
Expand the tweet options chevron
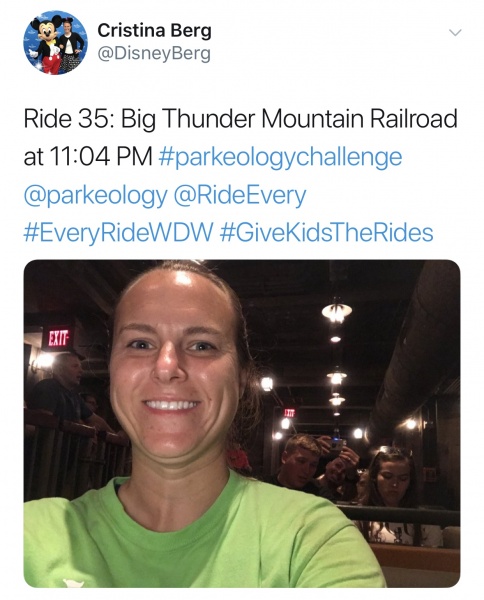(x=455, y=33)
